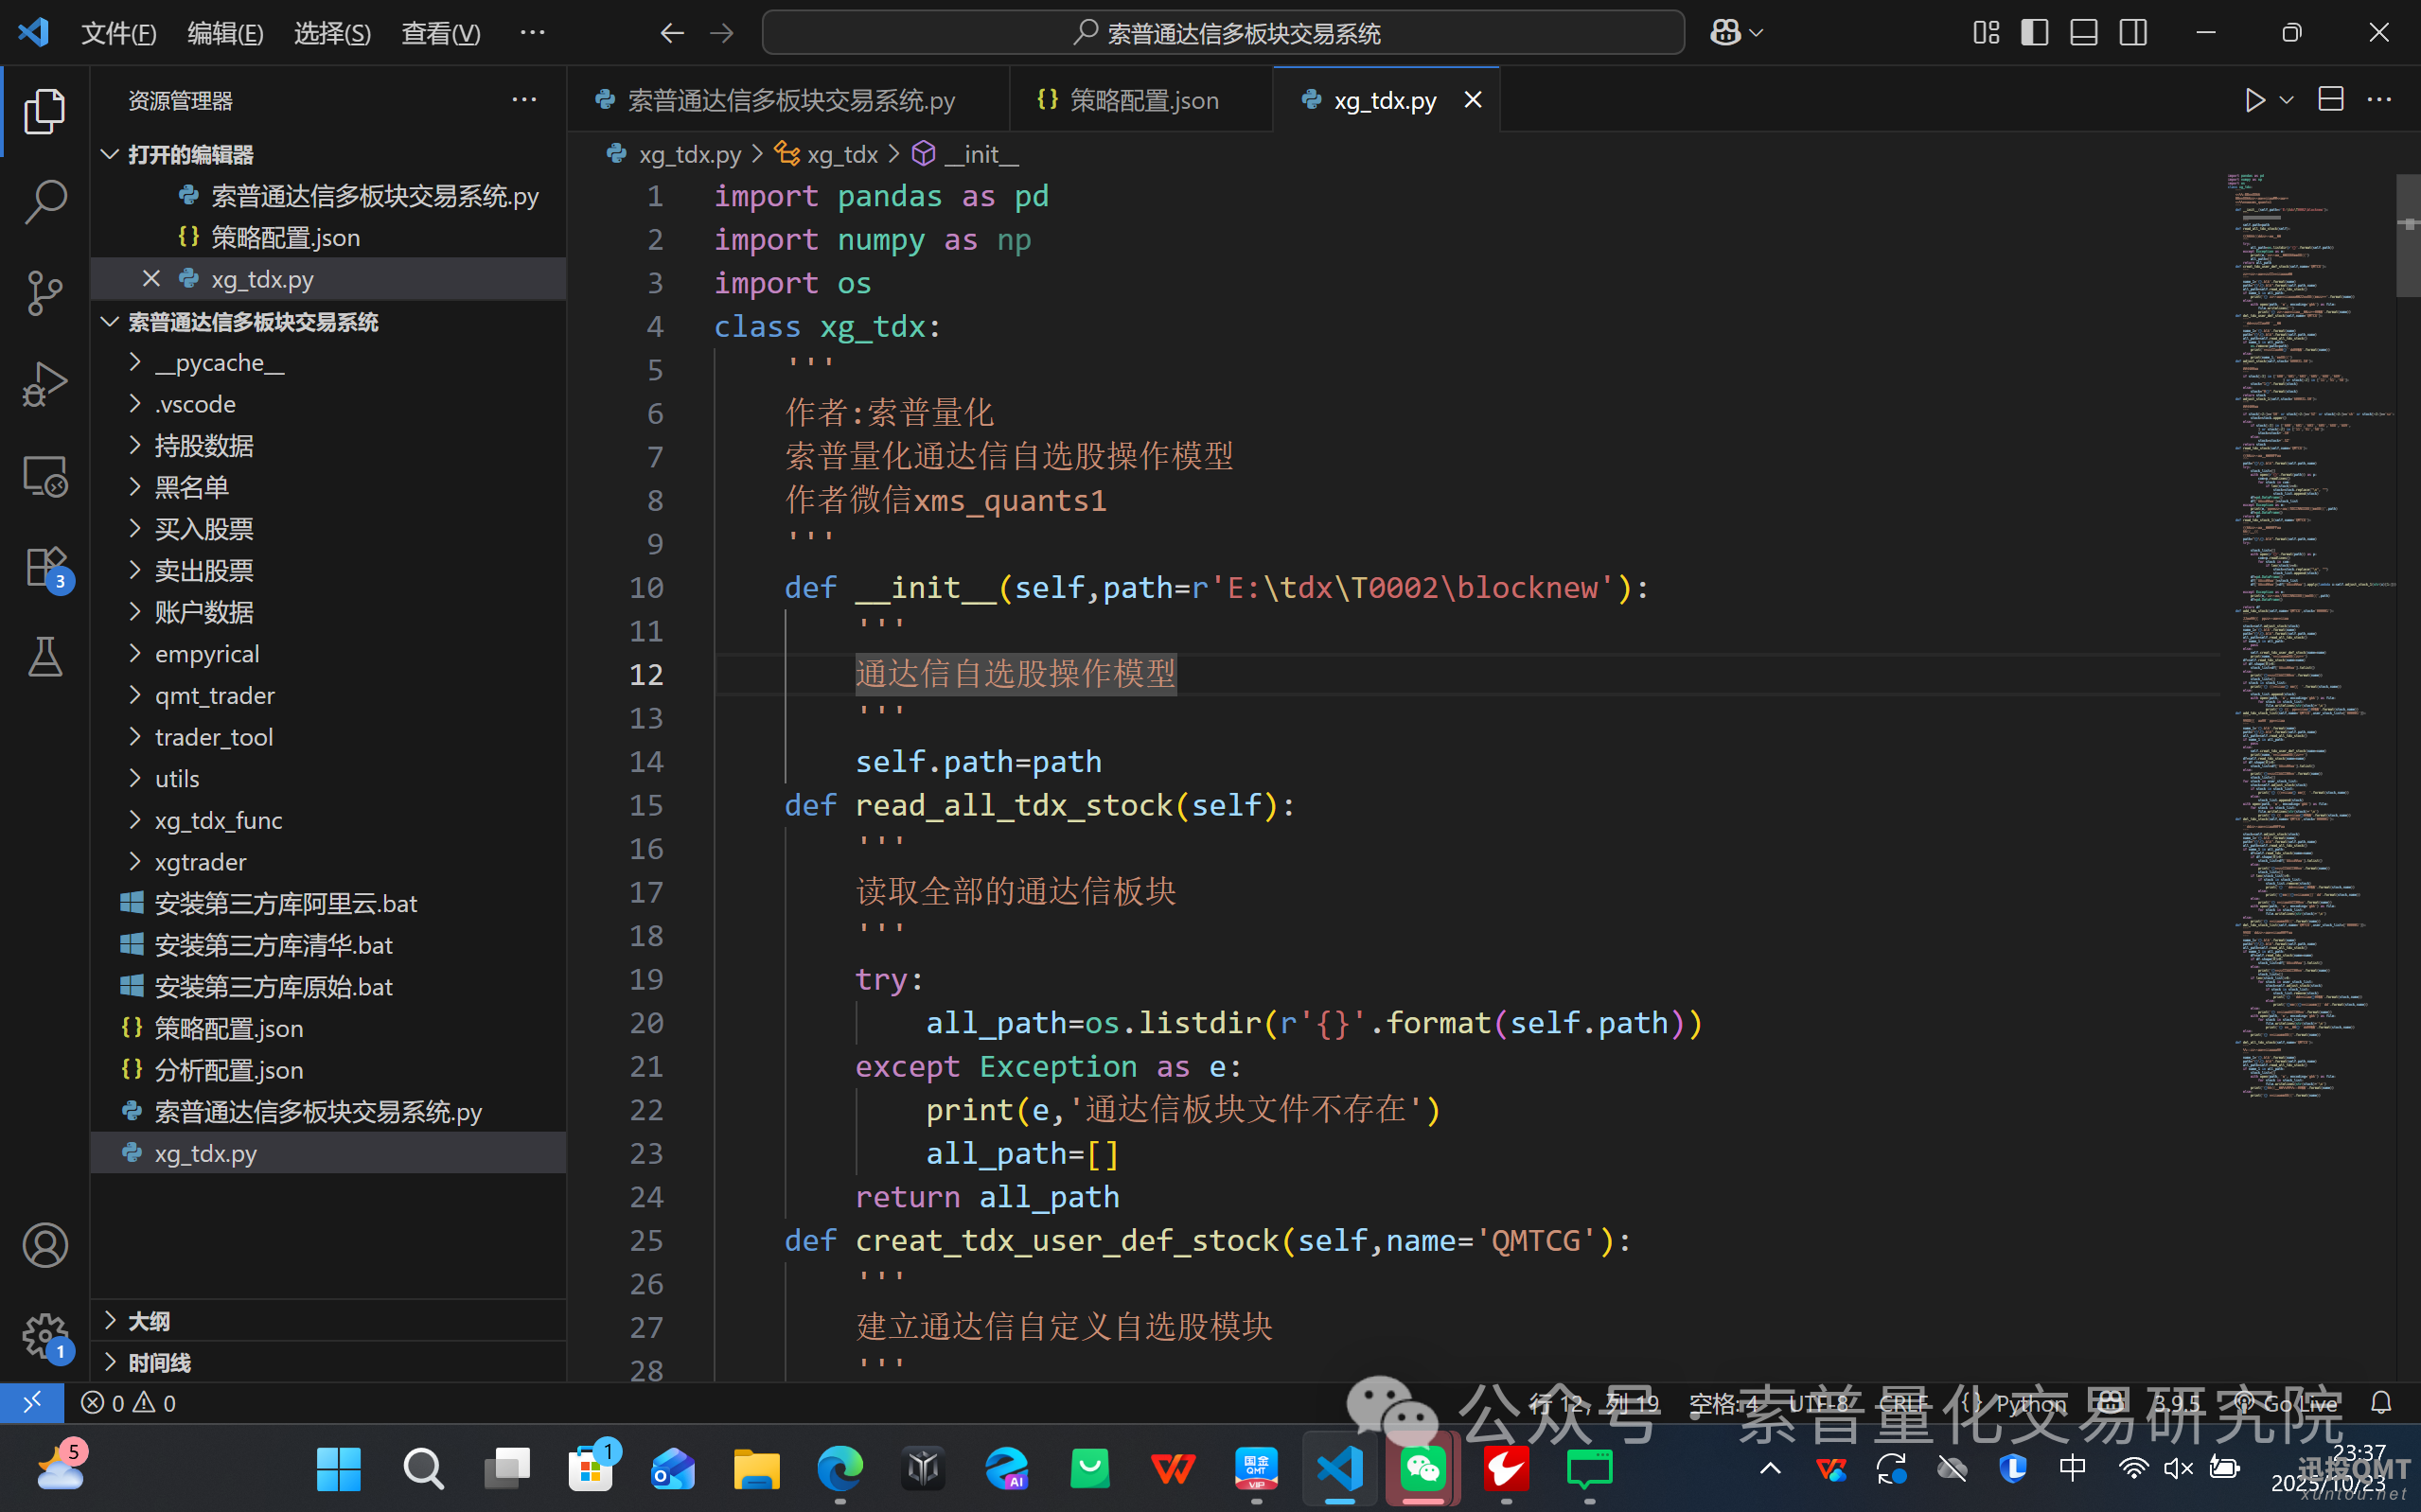
Task: Open the 文件(F) menu
Action: pyautogui.click(x=118, y=33)
